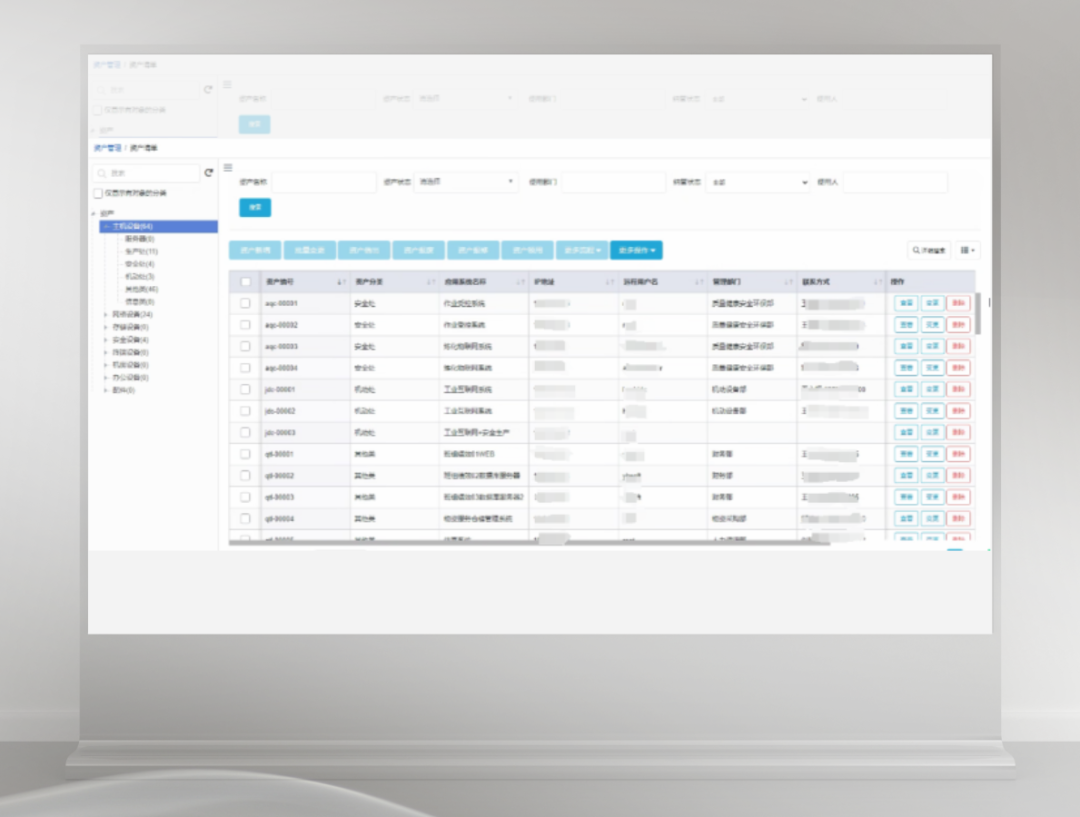The image size is (1080, 817).
Task: Expand the tree node with count (34)
Action: 106,315
